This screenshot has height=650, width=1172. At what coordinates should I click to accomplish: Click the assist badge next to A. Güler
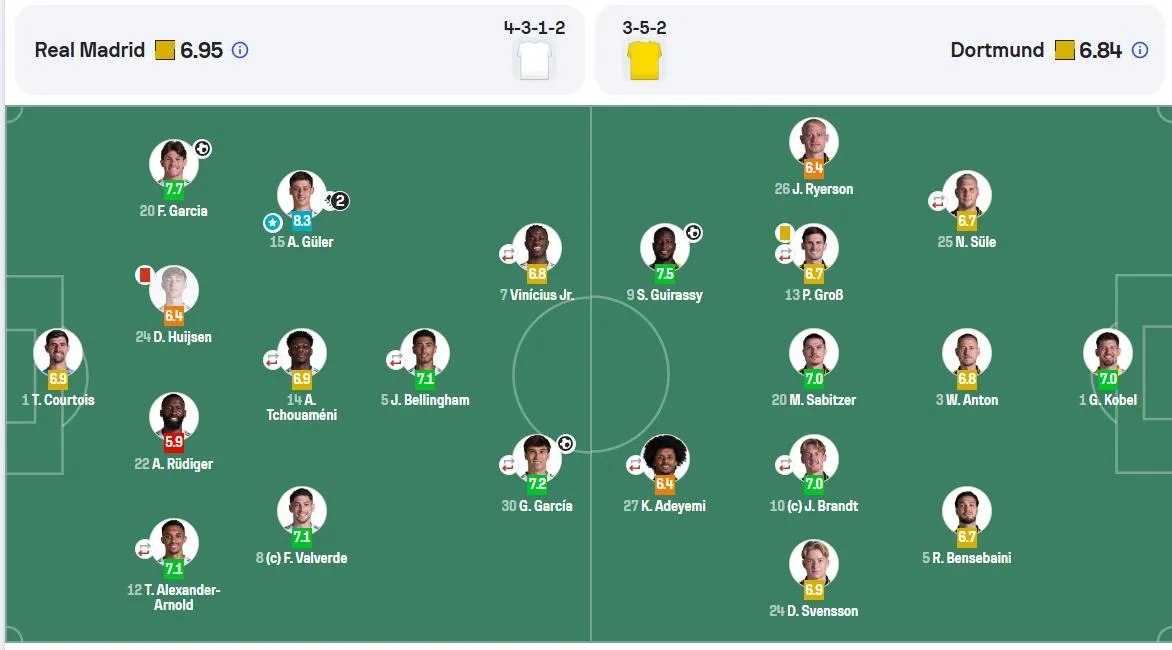click(x=338, y=201)
